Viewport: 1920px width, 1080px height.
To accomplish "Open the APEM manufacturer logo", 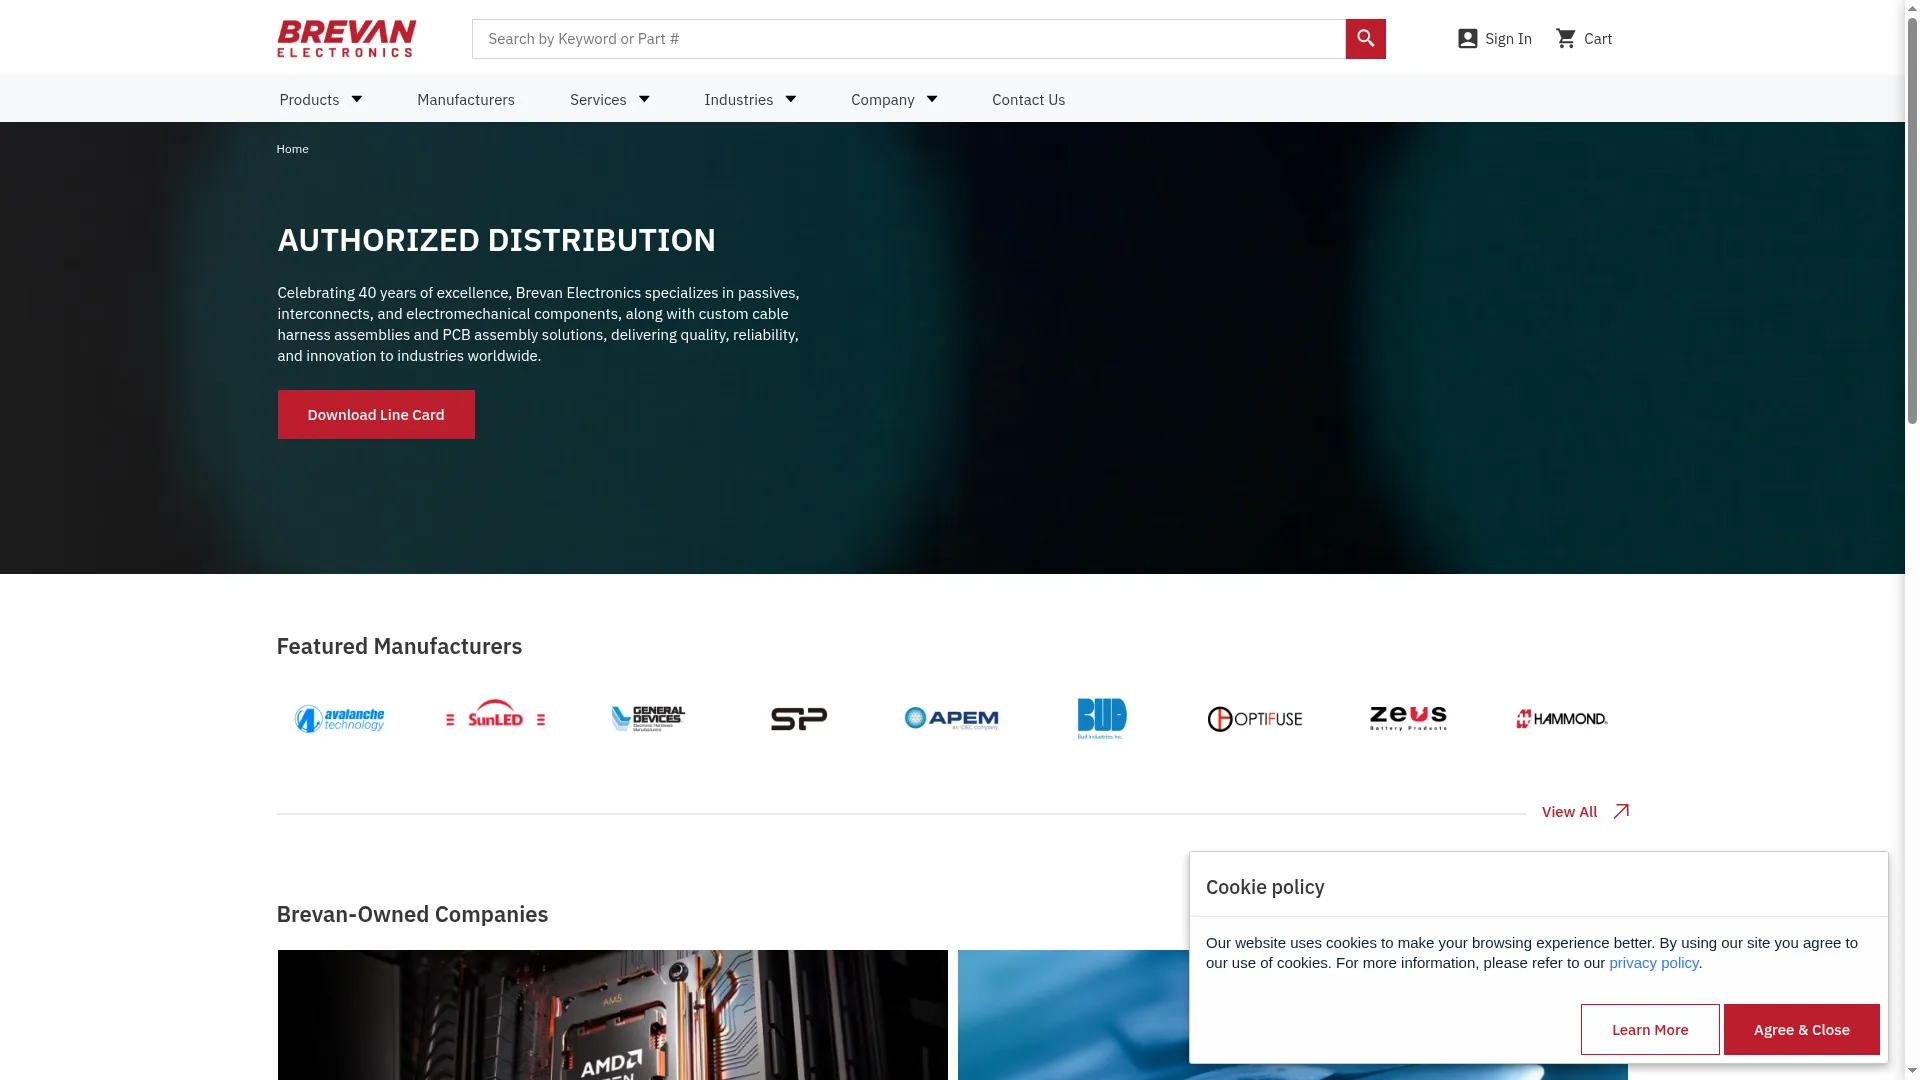I will coord(951,718).
